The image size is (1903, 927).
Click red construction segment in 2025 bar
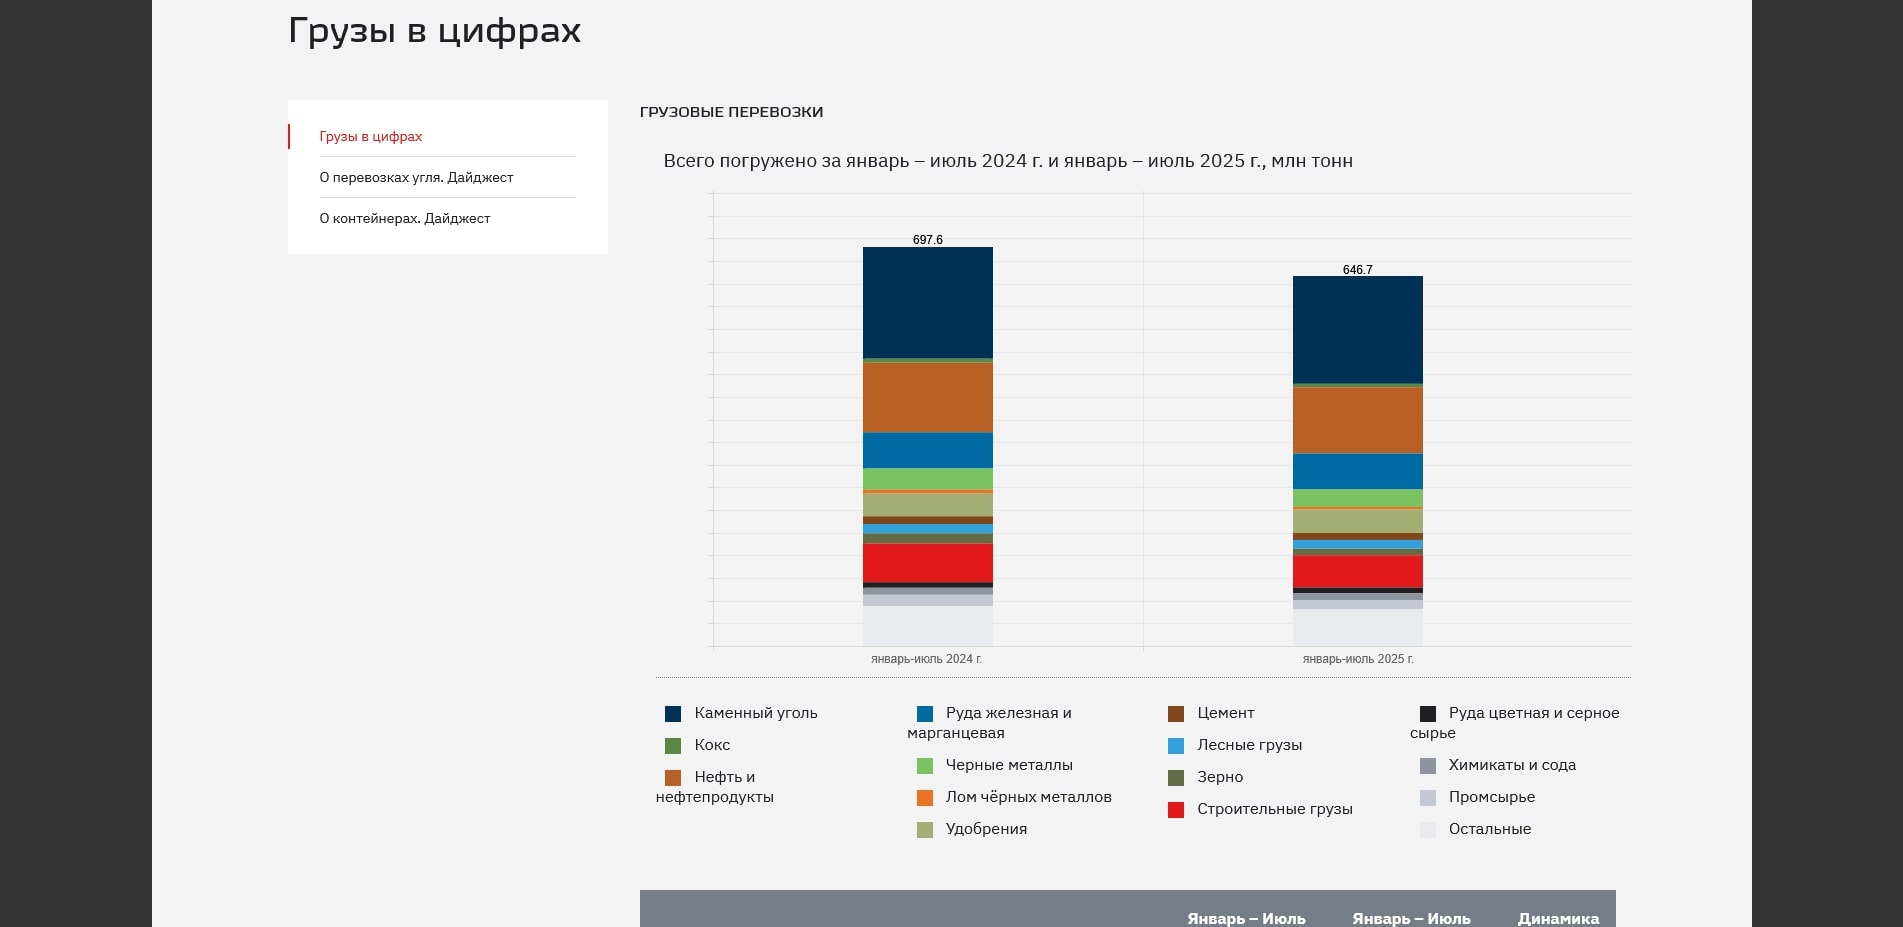click(1357, 571)
